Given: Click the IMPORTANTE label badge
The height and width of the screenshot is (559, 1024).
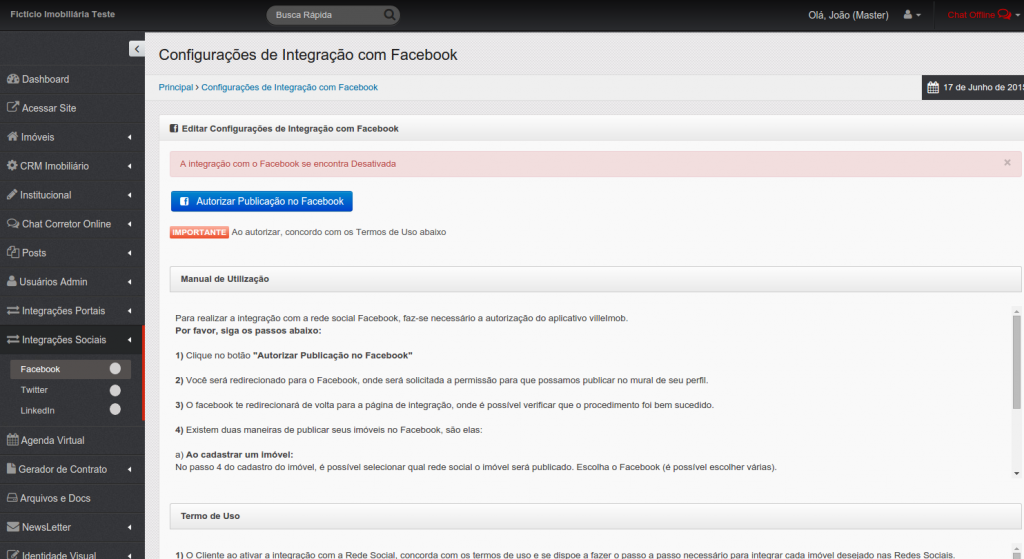Looking at the screenshot, I should click(199, 232).
